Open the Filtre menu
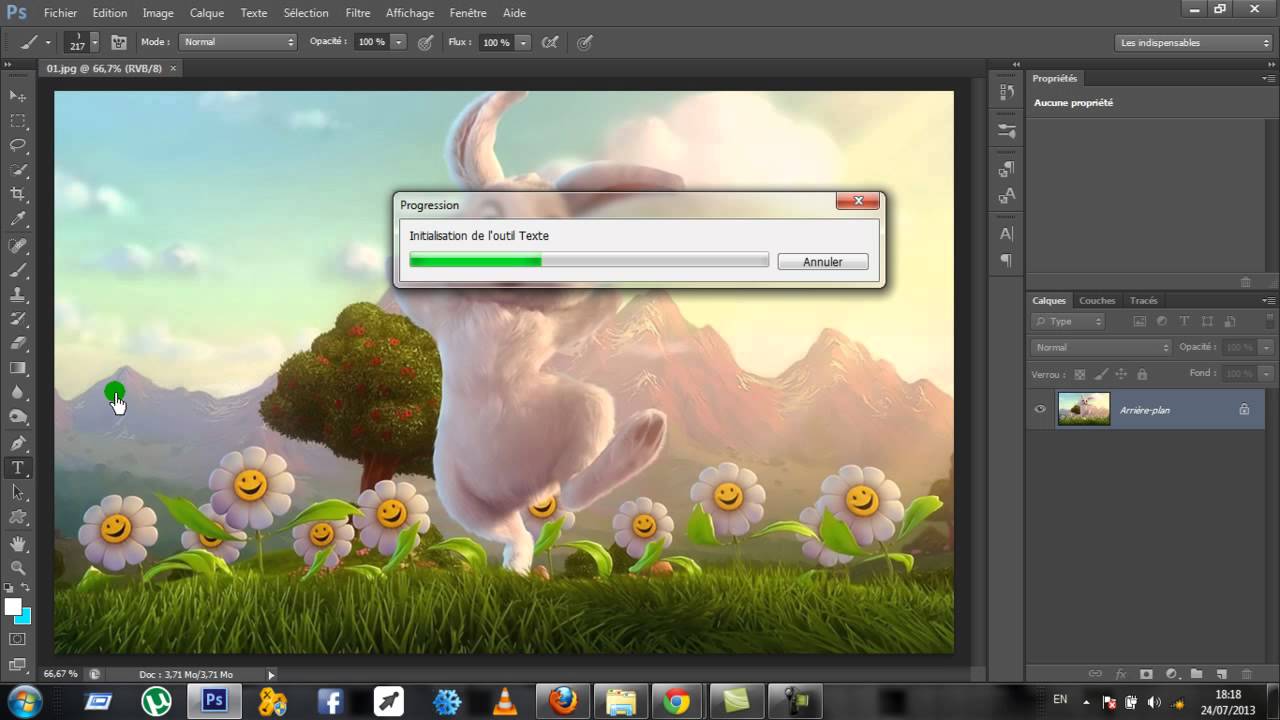 click(x=358, y=13)
